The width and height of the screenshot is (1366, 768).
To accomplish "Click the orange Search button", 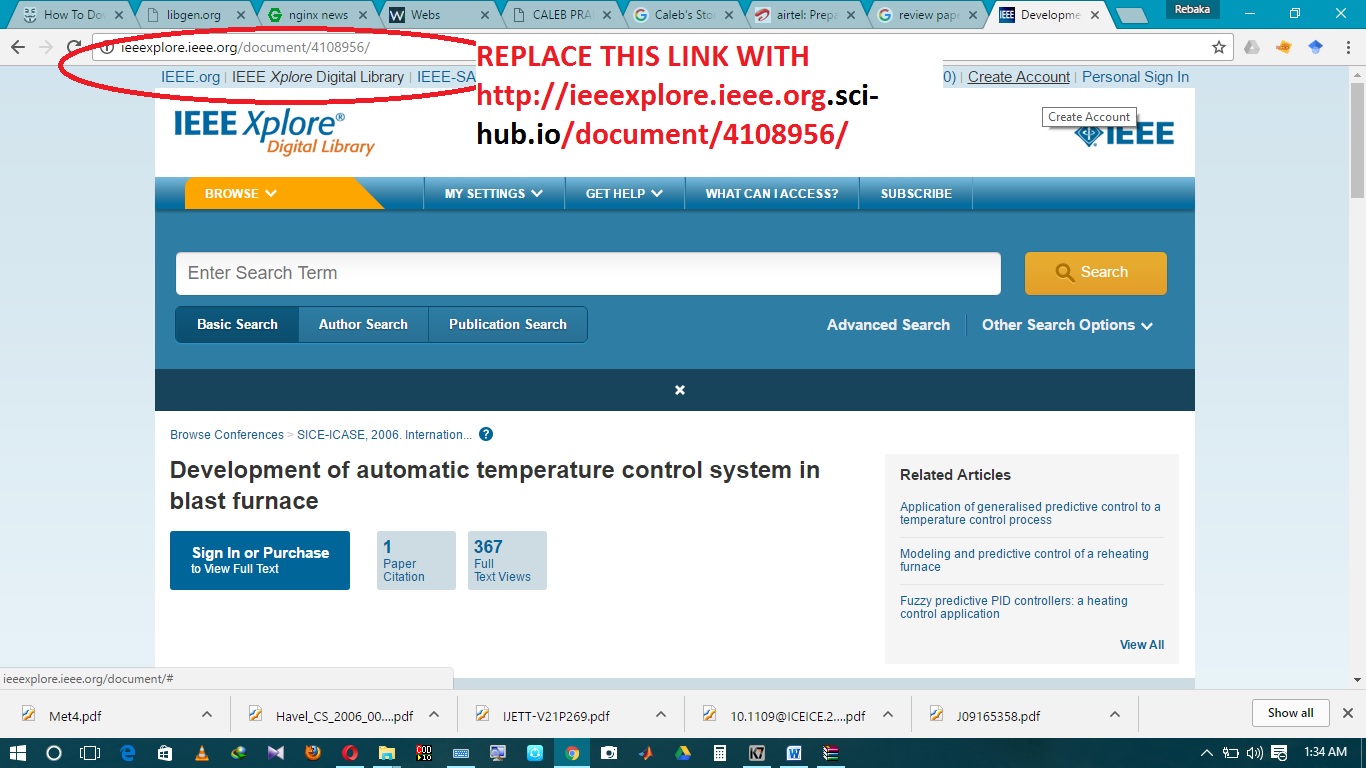I will point(1096,273).
